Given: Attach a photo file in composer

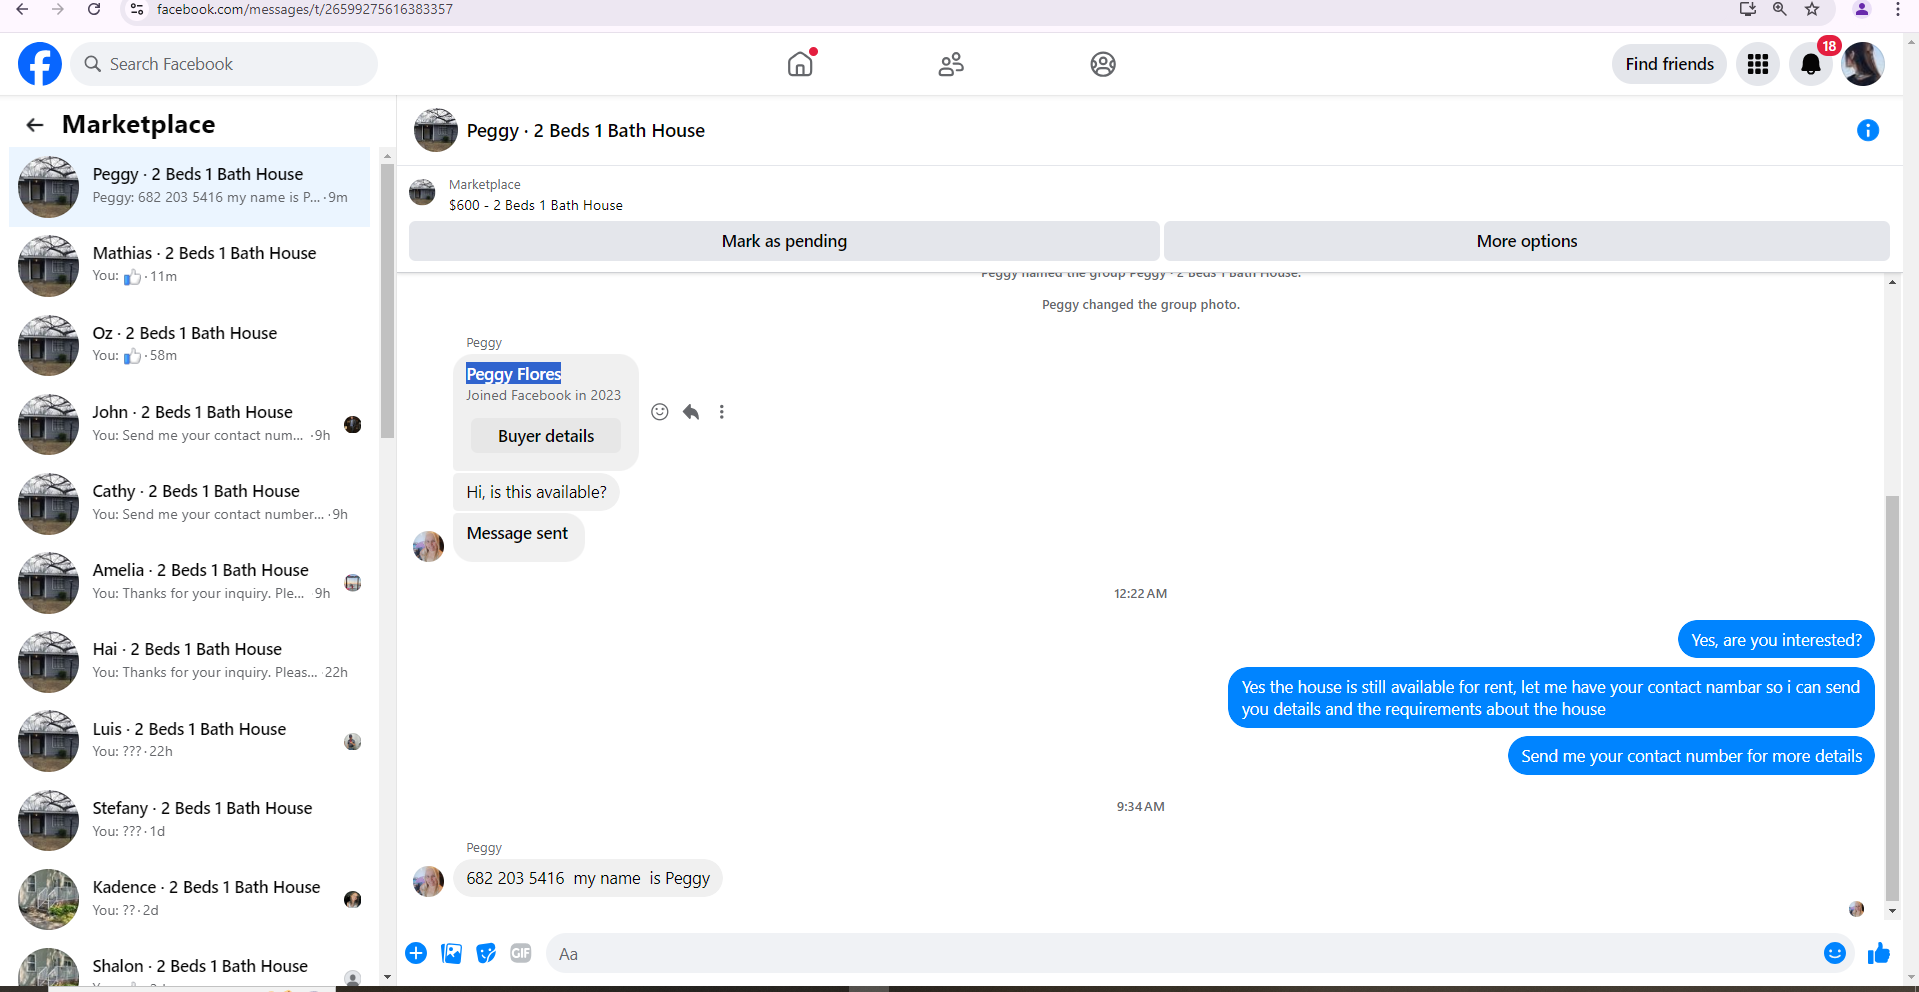Looking at the screenshot, I should point(452,953).
